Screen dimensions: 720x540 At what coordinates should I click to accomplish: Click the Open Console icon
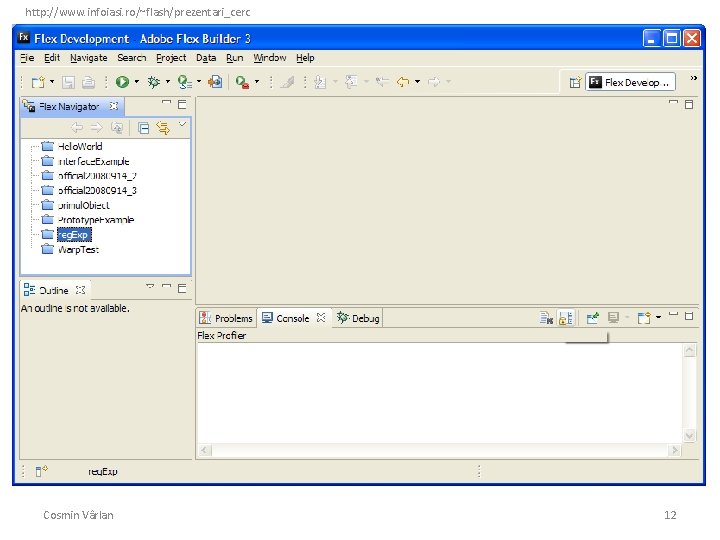pyautogui.click(x=644, y=318)
